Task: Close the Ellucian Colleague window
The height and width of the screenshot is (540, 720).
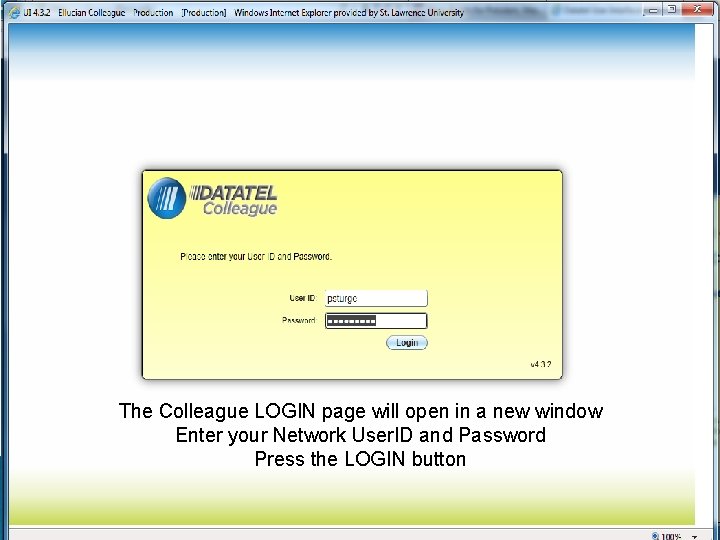Action: 697,9
